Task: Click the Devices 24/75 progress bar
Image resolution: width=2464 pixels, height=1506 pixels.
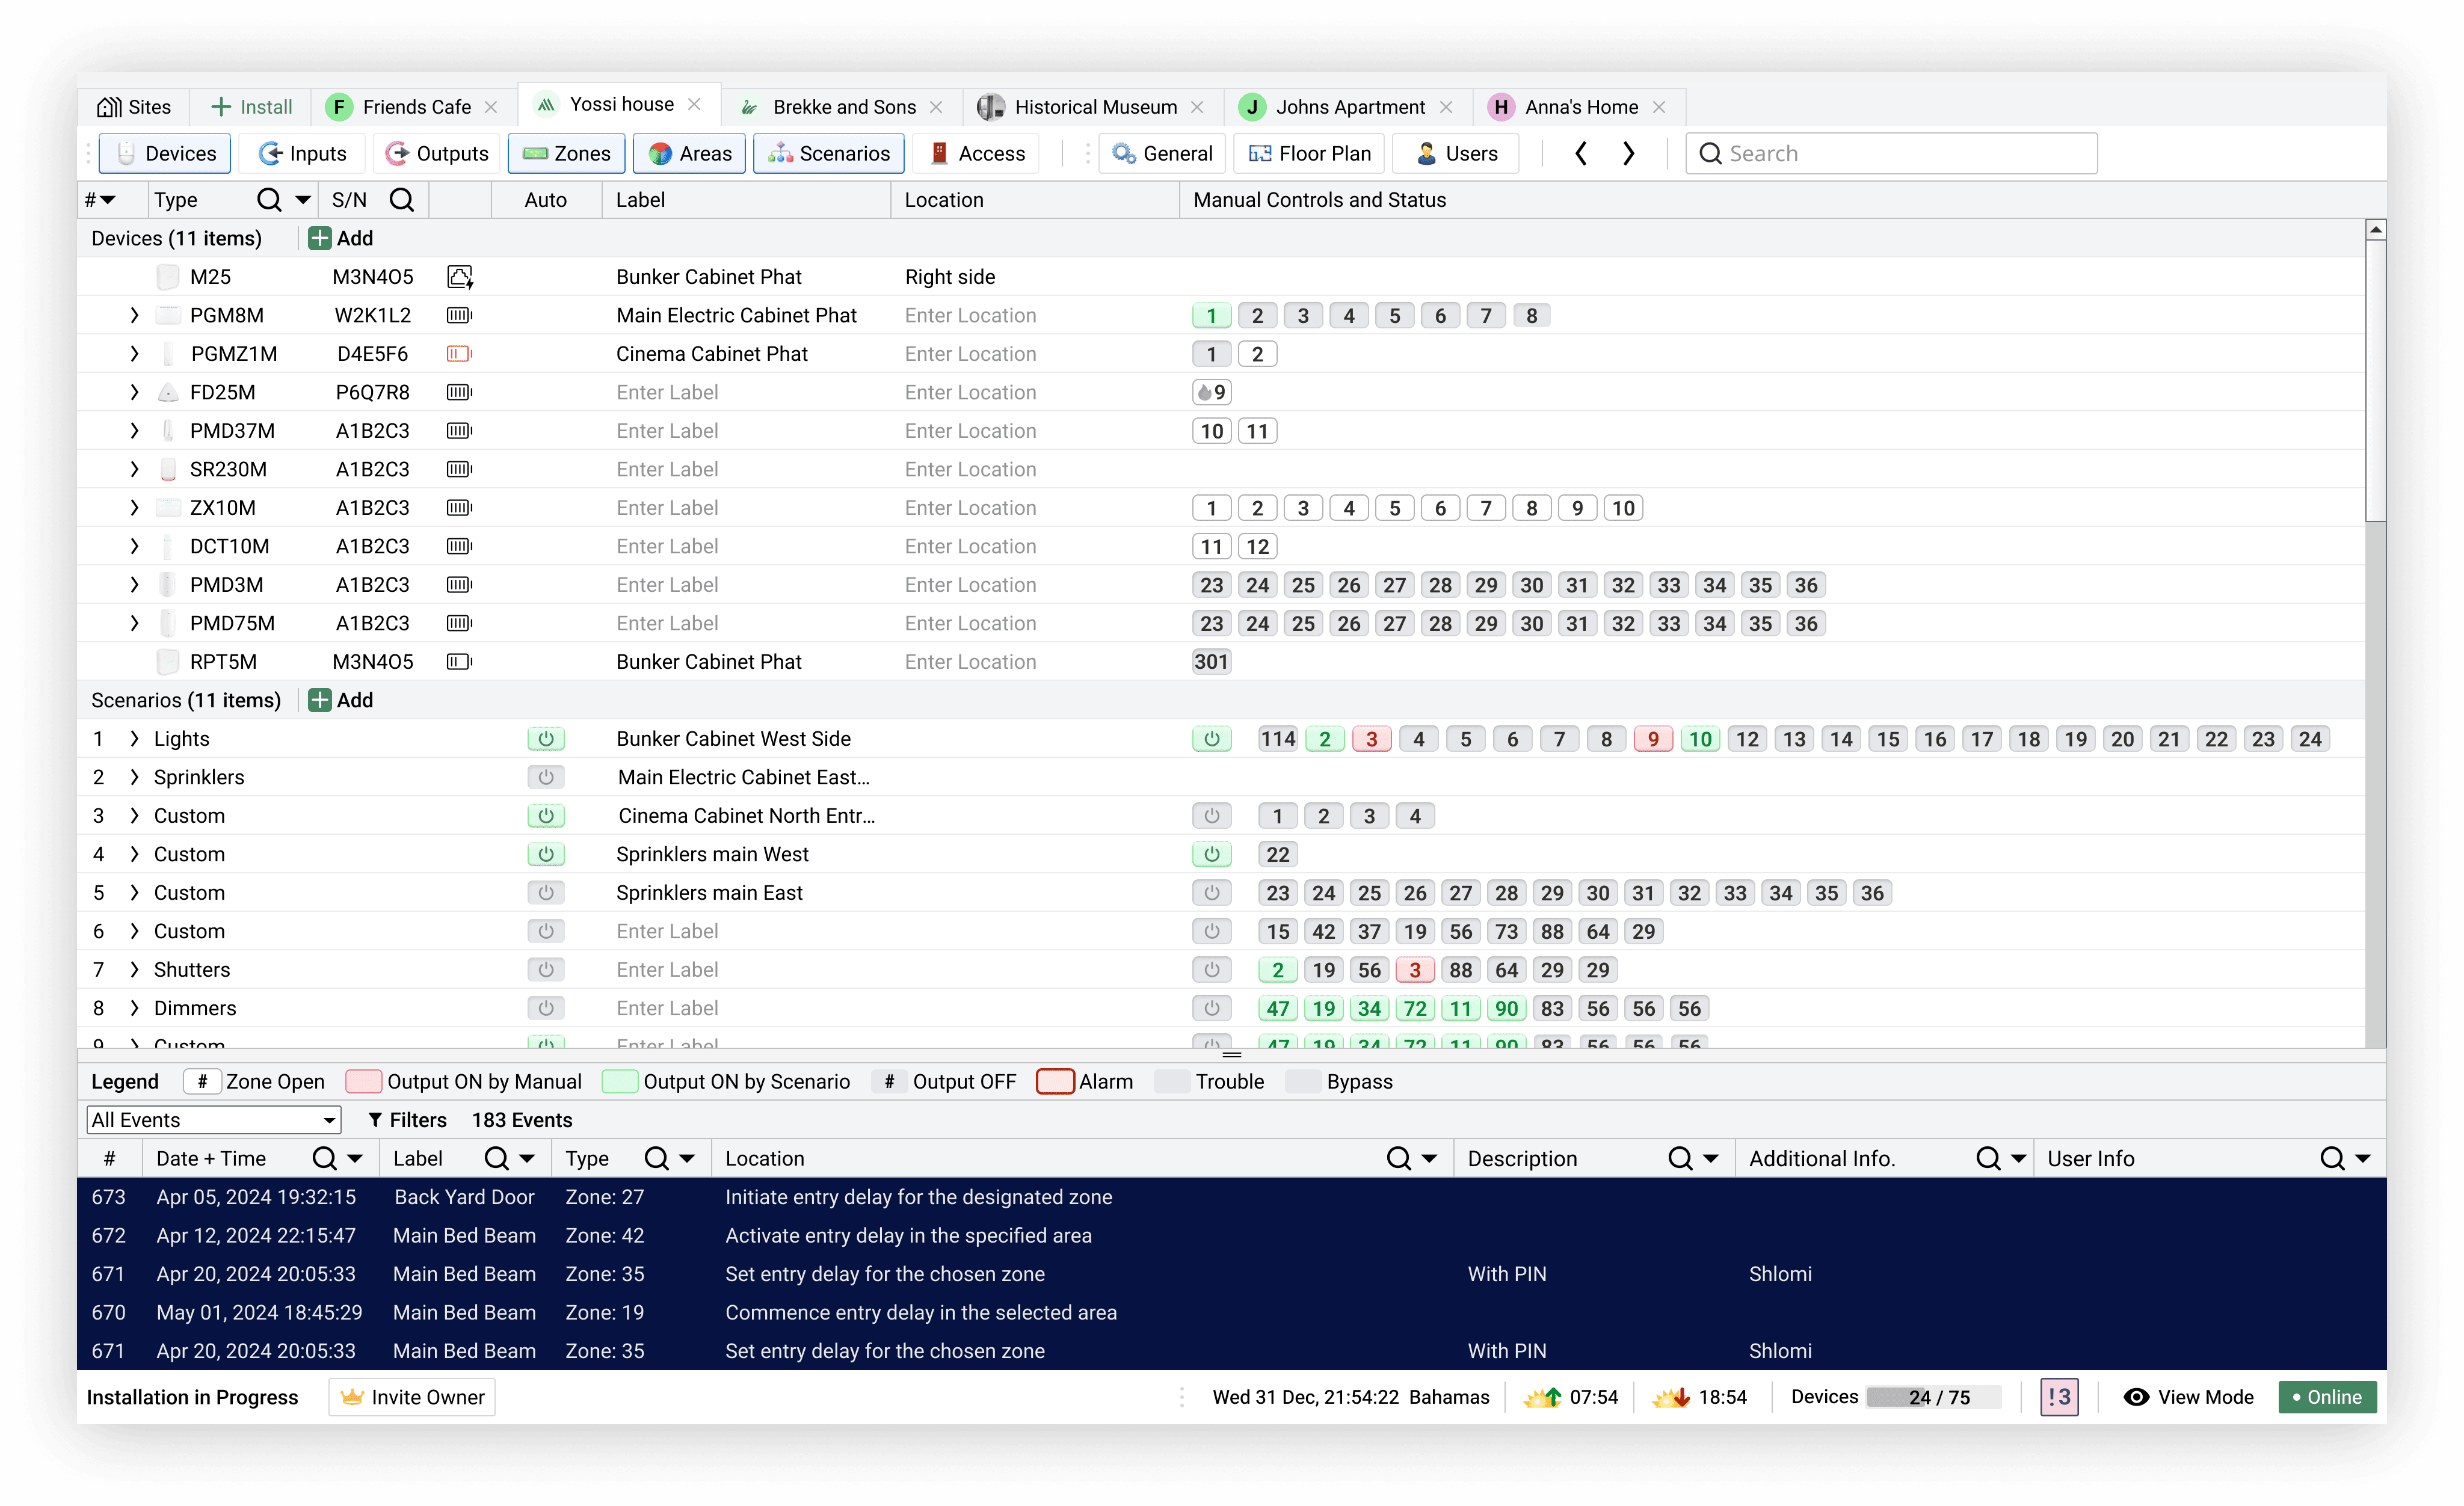Action: coord(1933,1397)
